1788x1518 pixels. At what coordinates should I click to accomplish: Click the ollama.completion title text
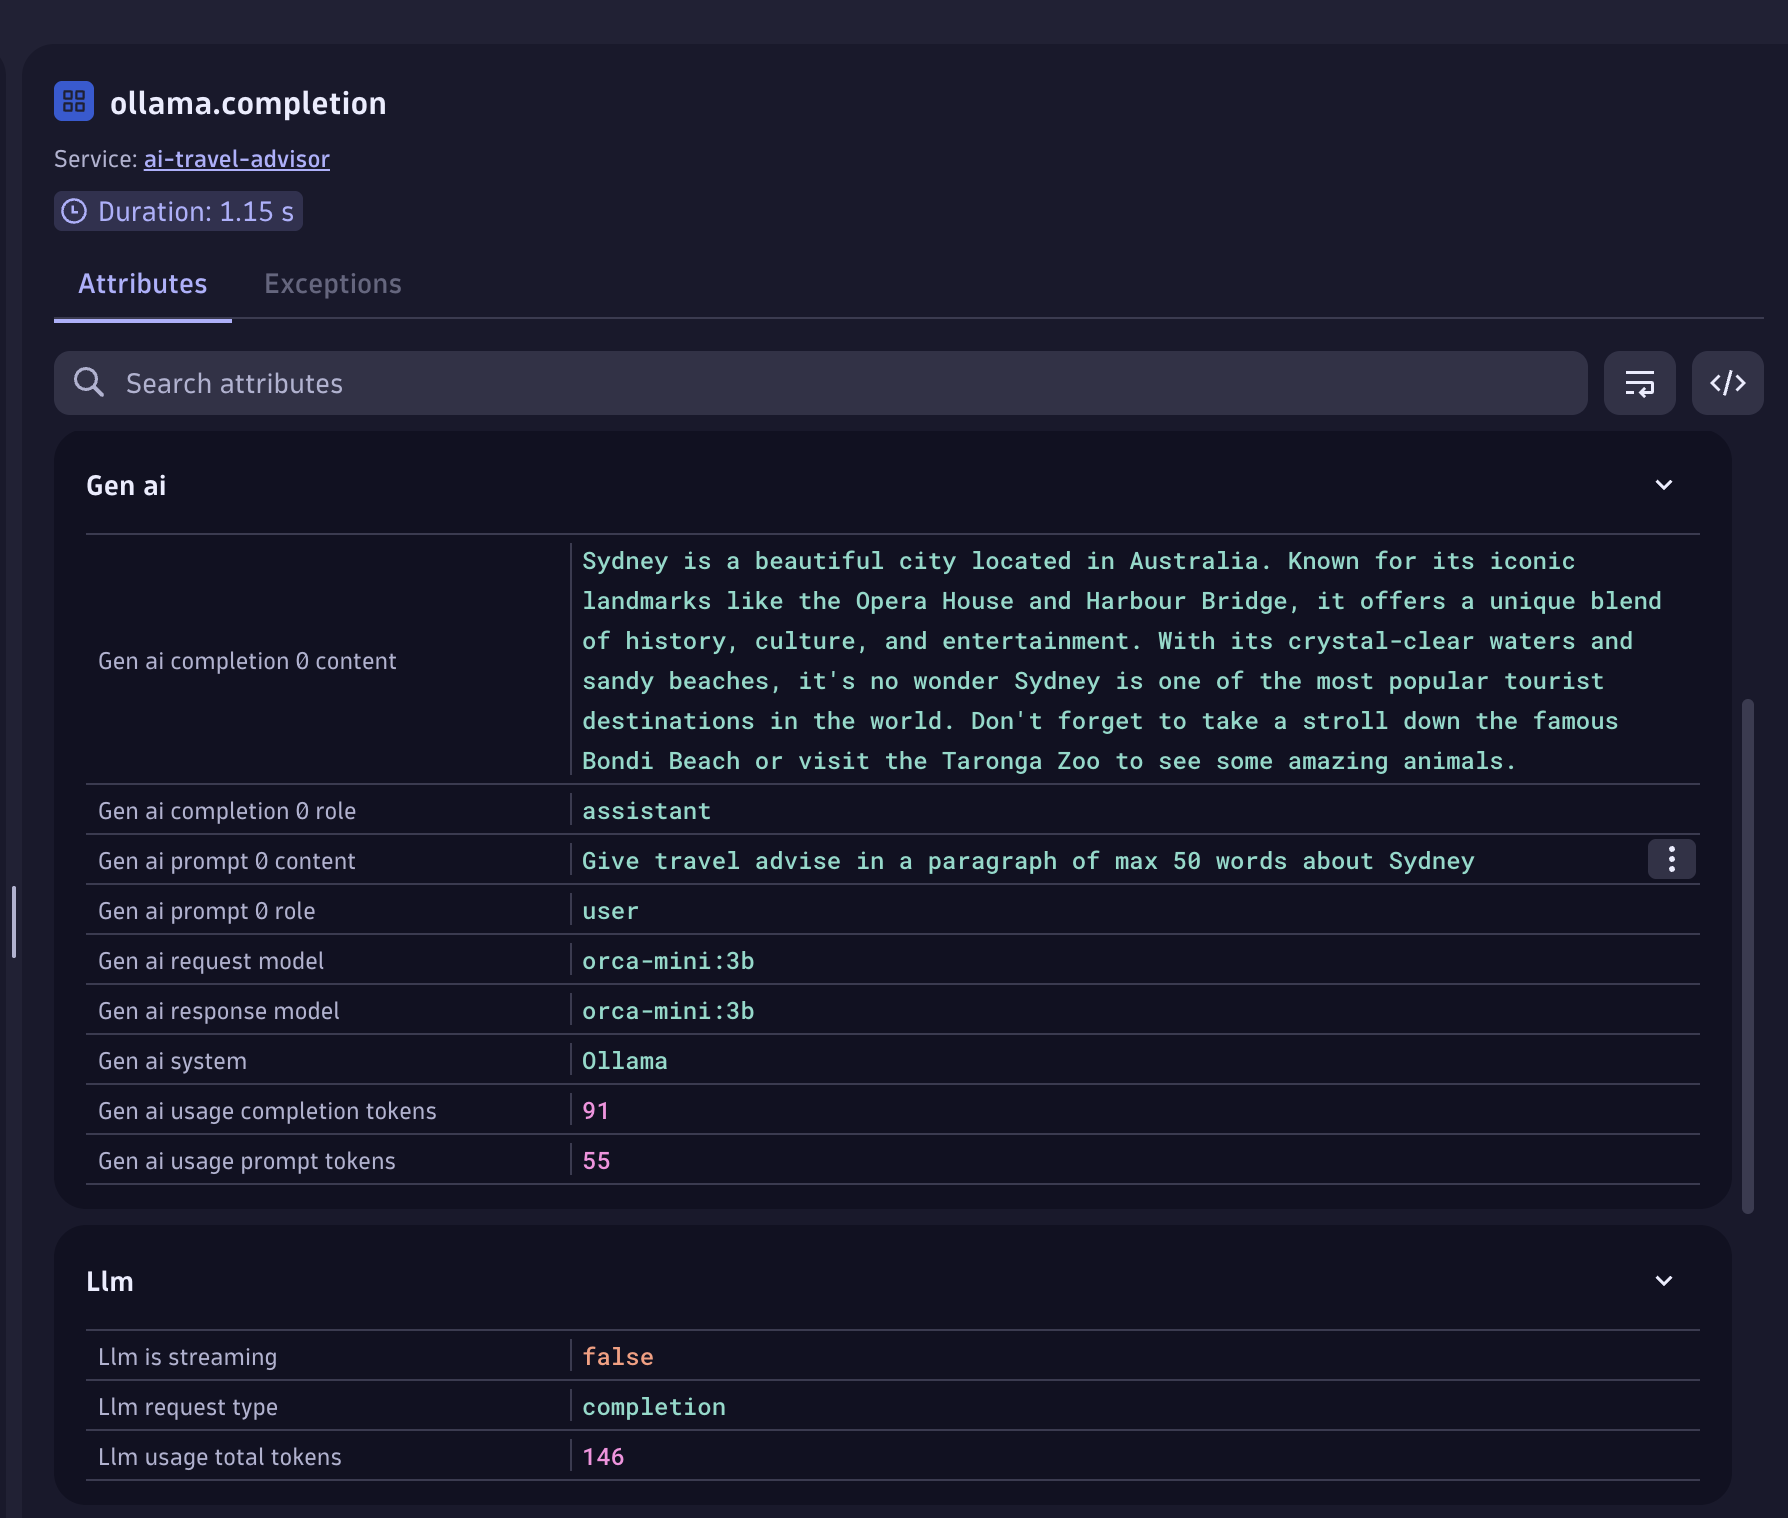pyautogui.click(x=248, y=103)
